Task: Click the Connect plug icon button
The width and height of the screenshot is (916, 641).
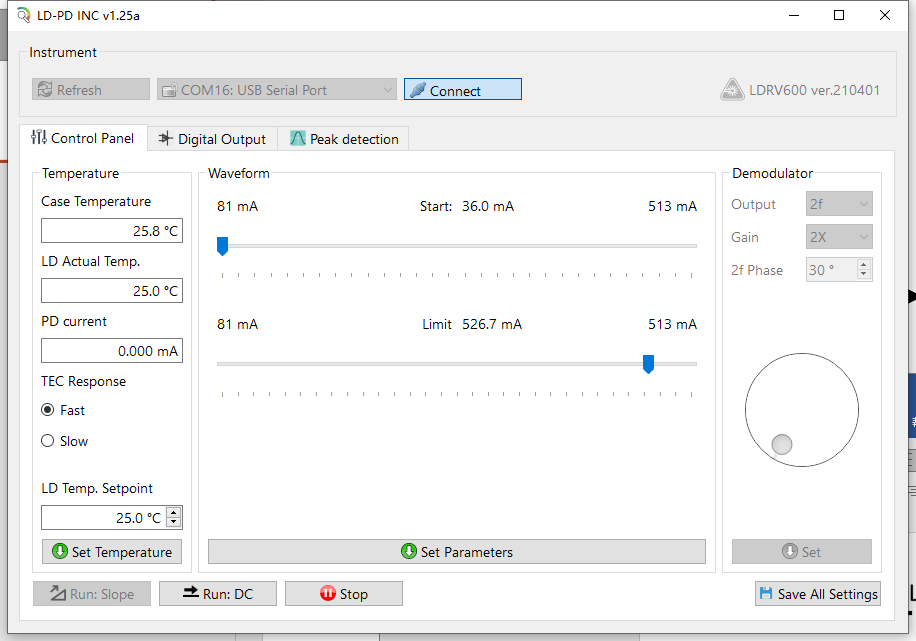Action: pos(462,90)
